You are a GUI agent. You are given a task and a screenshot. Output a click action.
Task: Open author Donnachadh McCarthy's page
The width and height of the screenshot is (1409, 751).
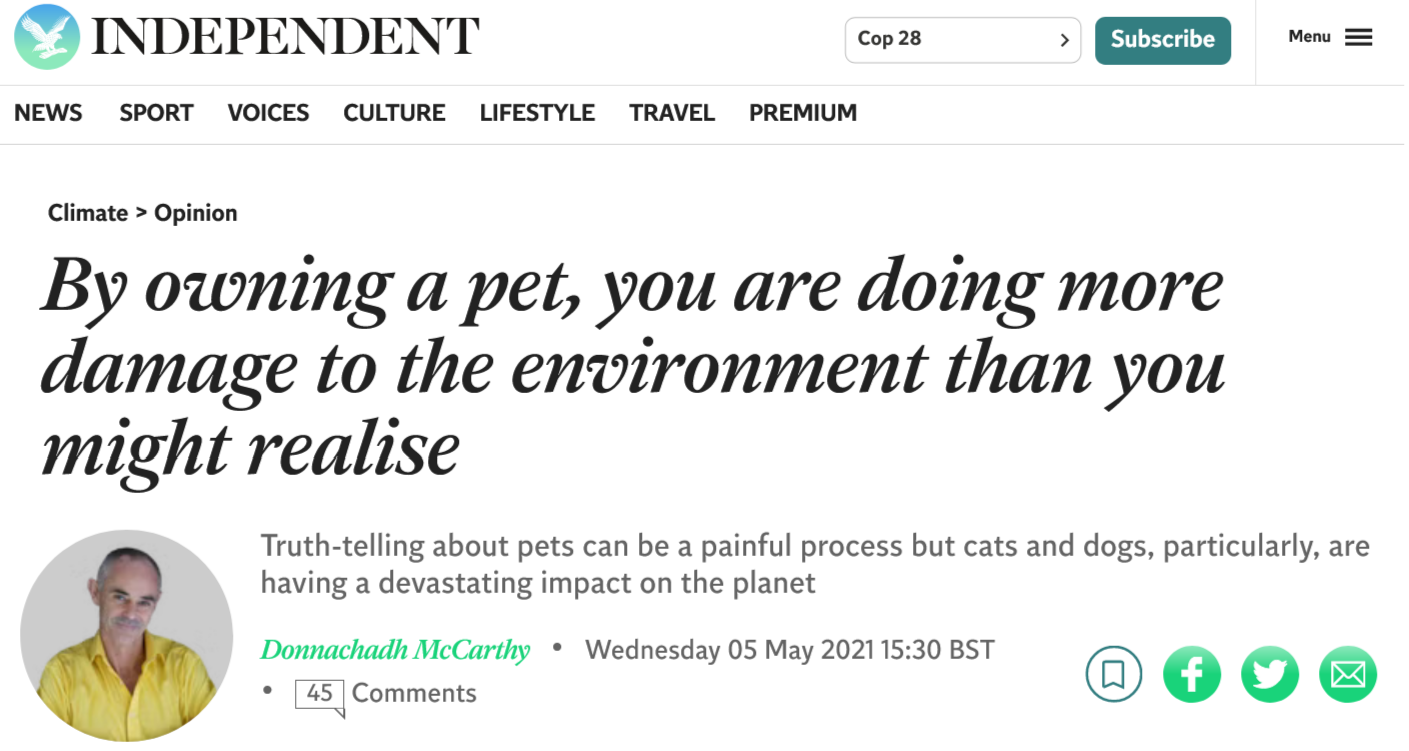(x=395, y=650)
